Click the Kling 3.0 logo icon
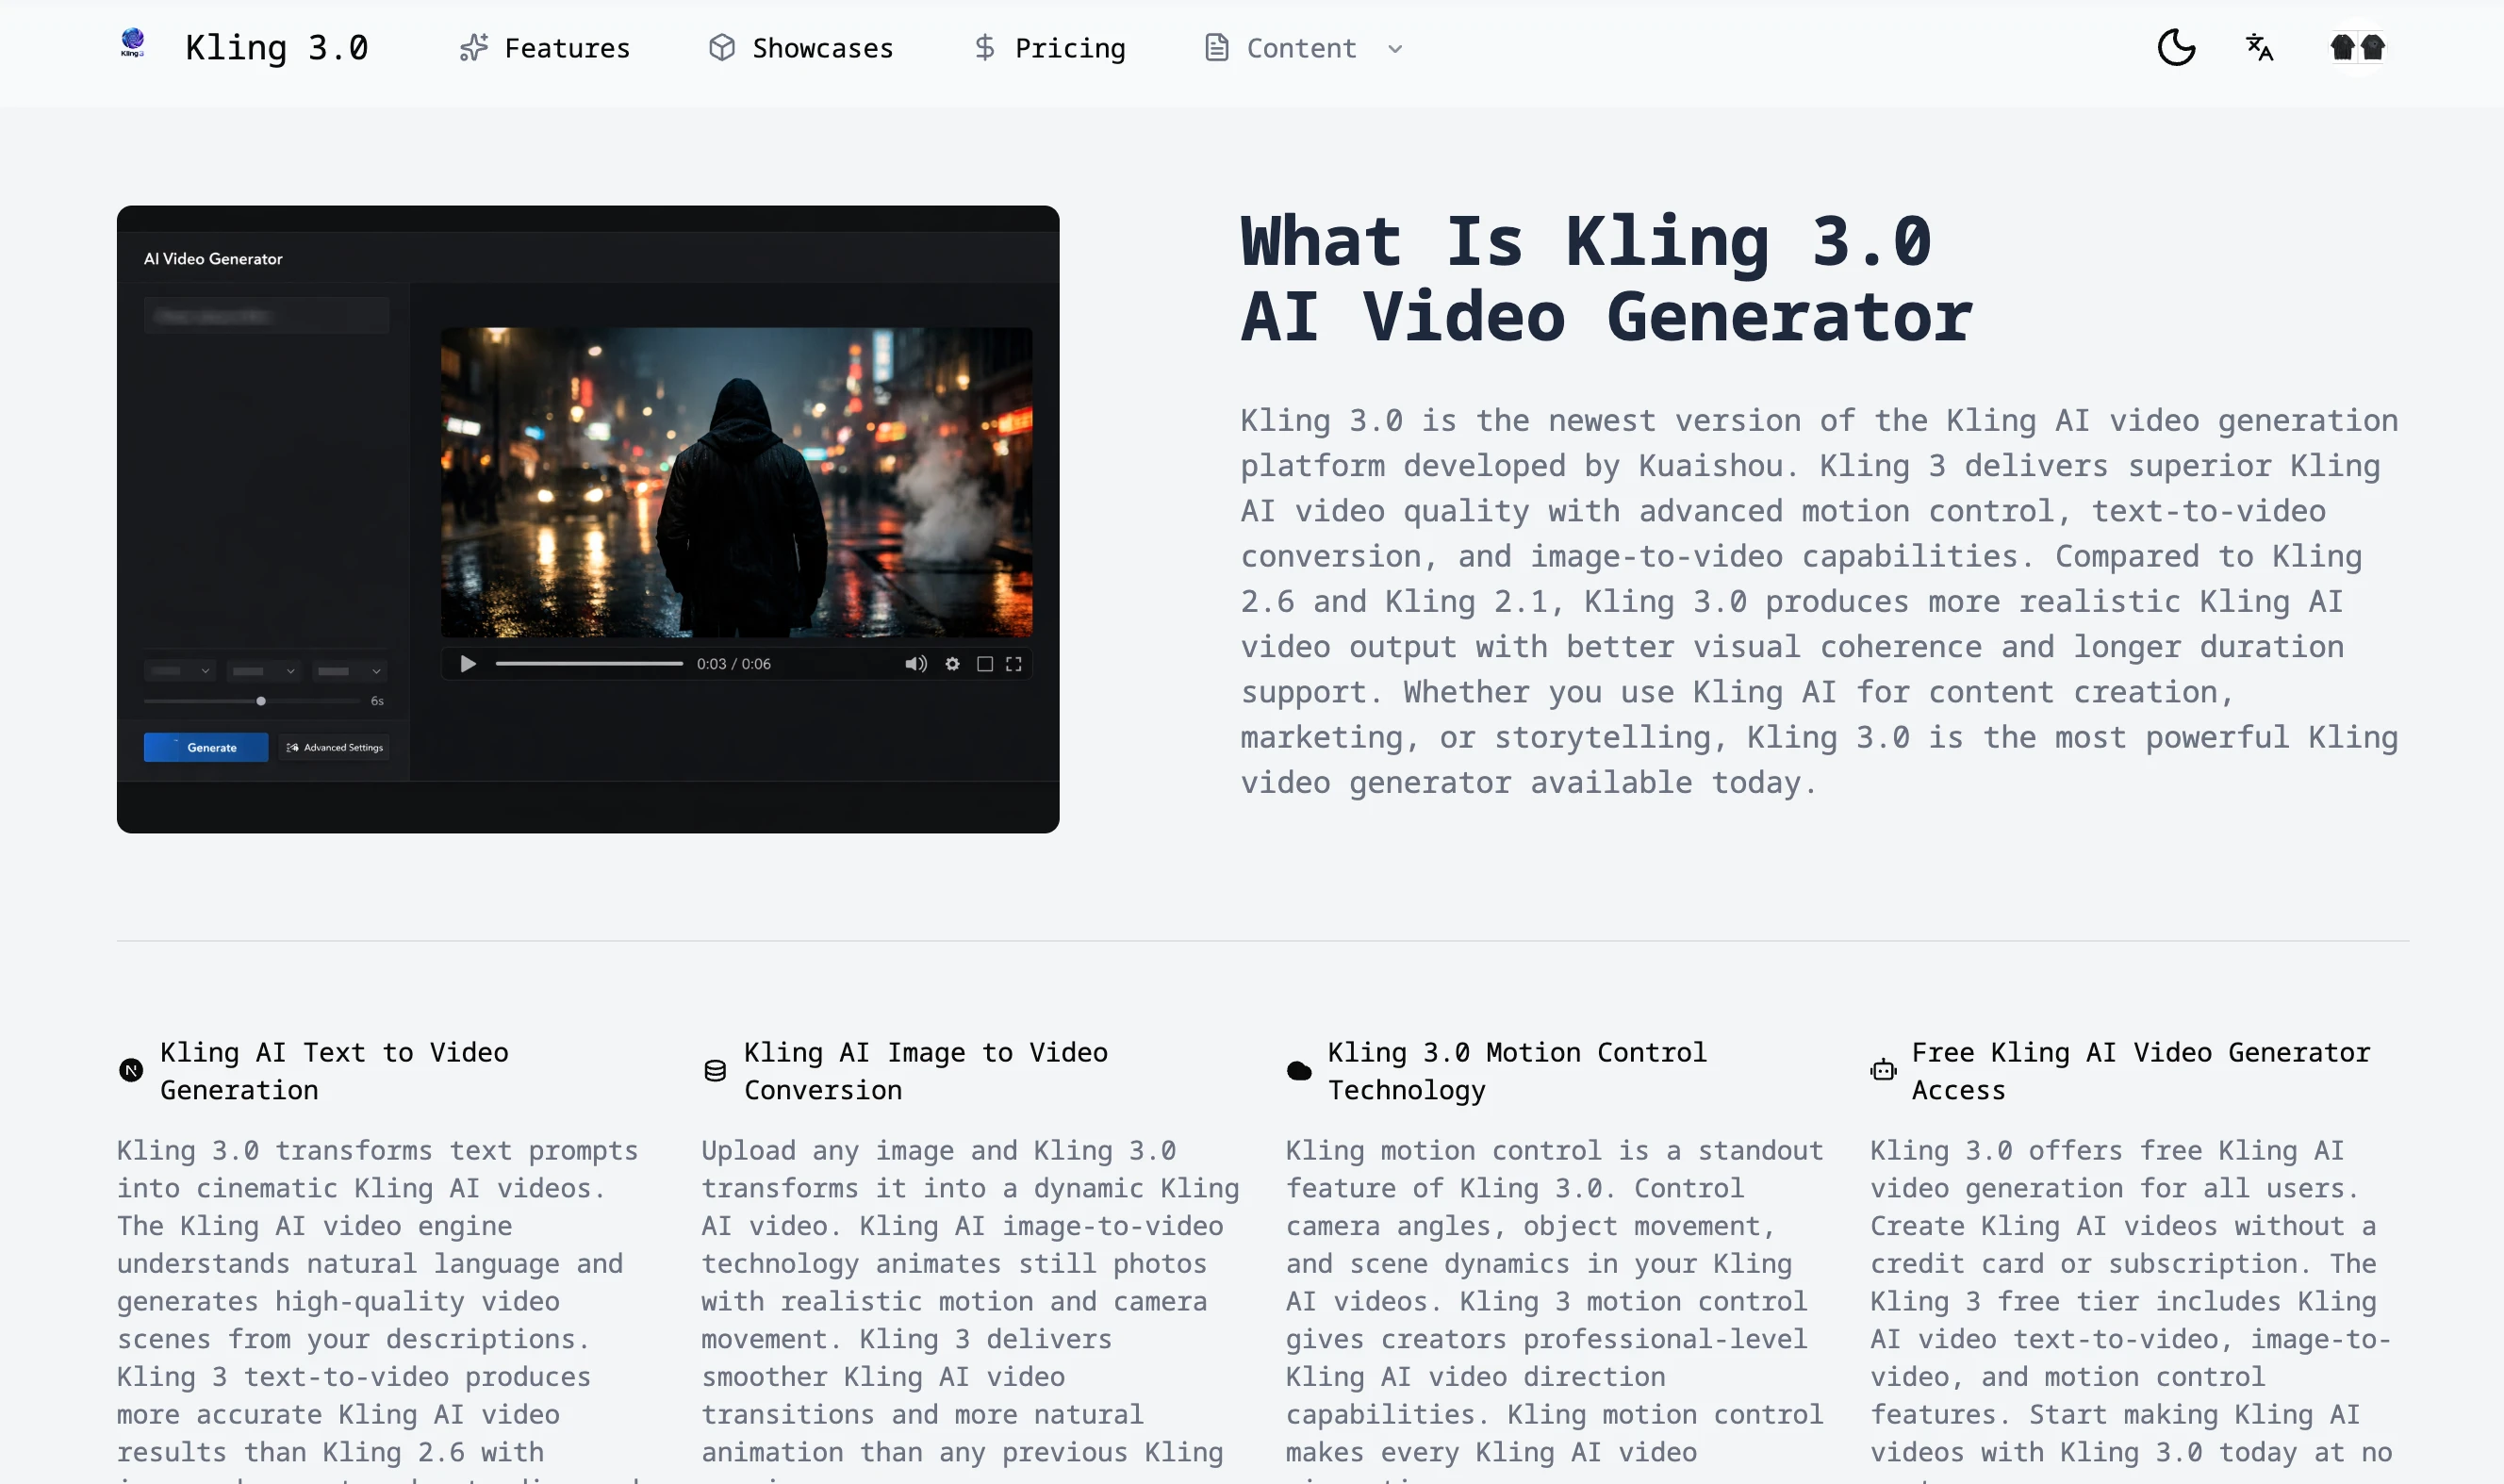 coord(132,44)
